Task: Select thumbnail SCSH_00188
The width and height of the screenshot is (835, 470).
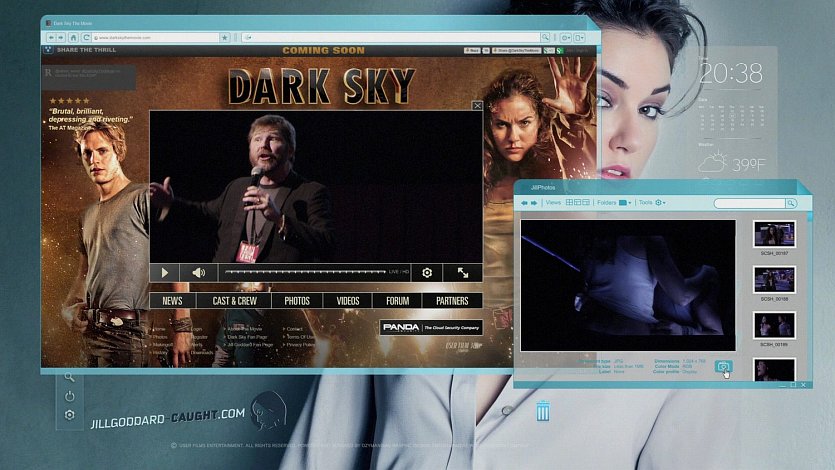Action: coord(774,279)
